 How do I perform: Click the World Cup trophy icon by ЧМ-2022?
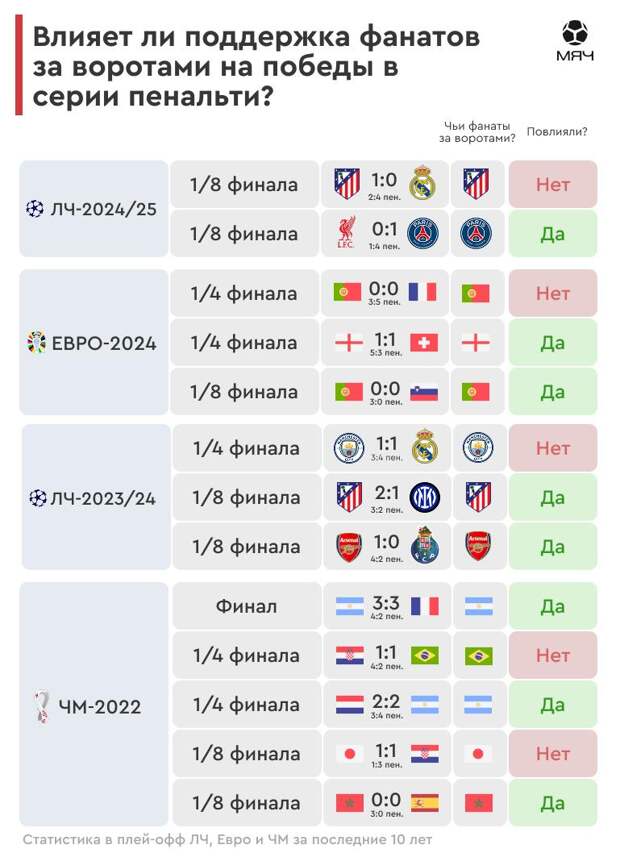[41, 707]
